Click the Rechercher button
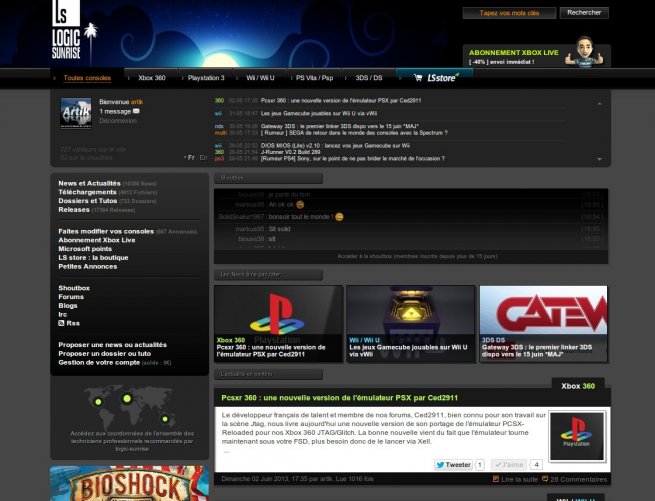 coord(584,13)
